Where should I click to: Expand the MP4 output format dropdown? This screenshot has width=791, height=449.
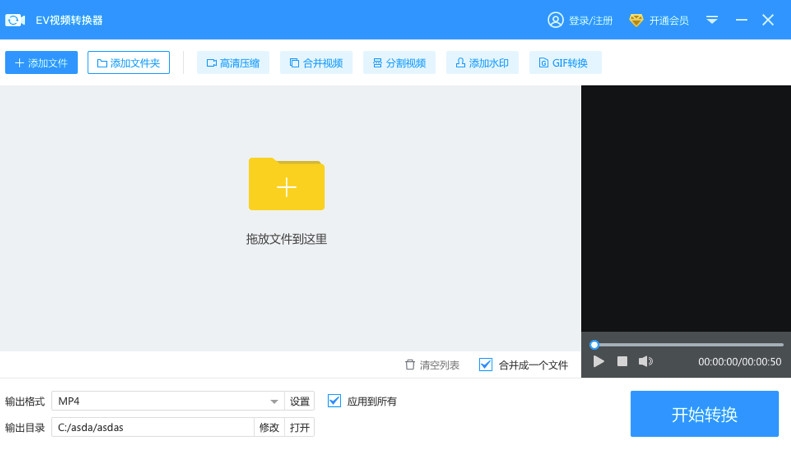point(274,402)
